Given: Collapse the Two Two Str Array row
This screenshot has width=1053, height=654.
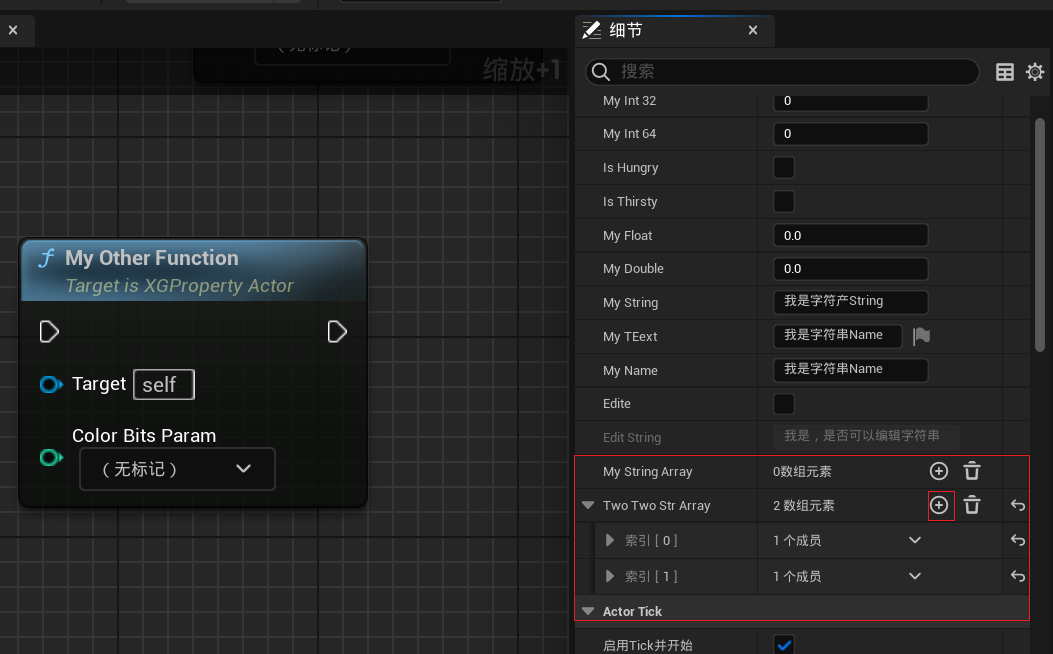Looking at the screenshot, I should (588, 505).
